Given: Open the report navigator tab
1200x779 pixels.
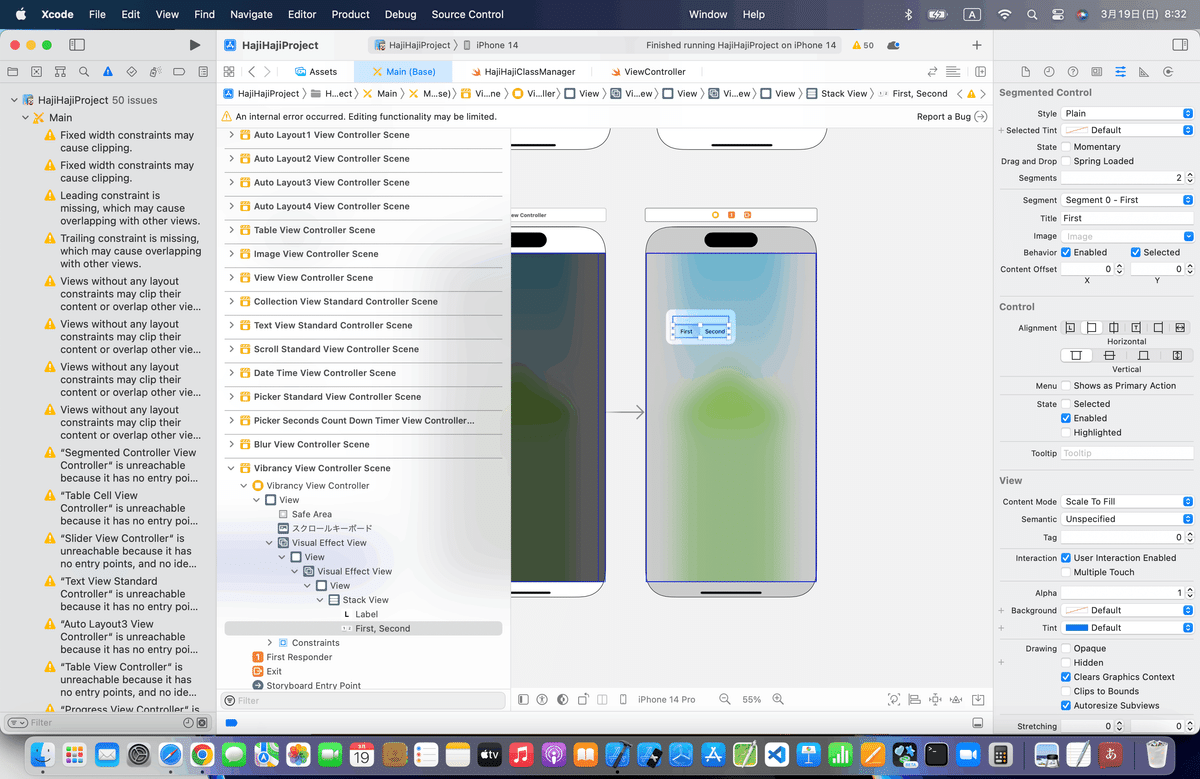Looking at the screenshot, I should 203,72.
